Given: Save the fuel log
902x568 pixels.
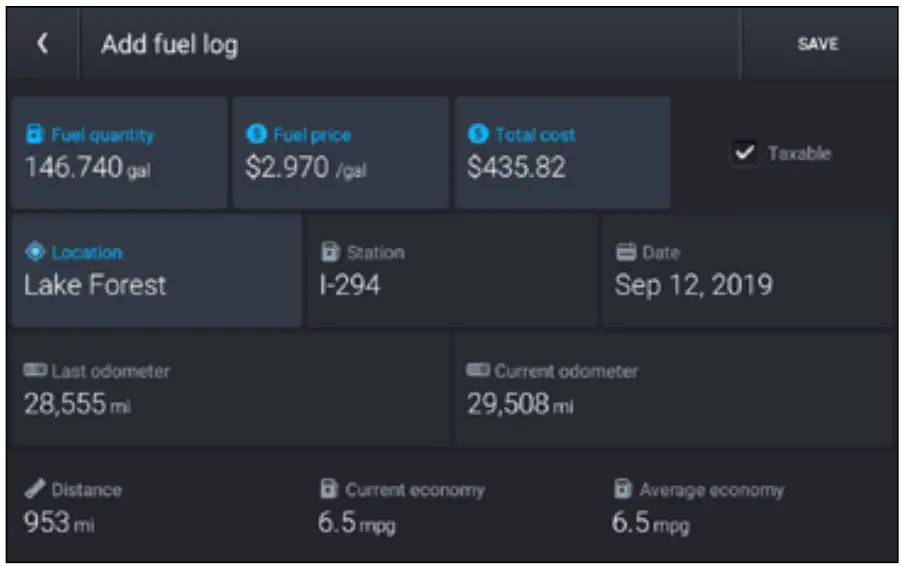Looking at the screenshot, I should 817,44.
